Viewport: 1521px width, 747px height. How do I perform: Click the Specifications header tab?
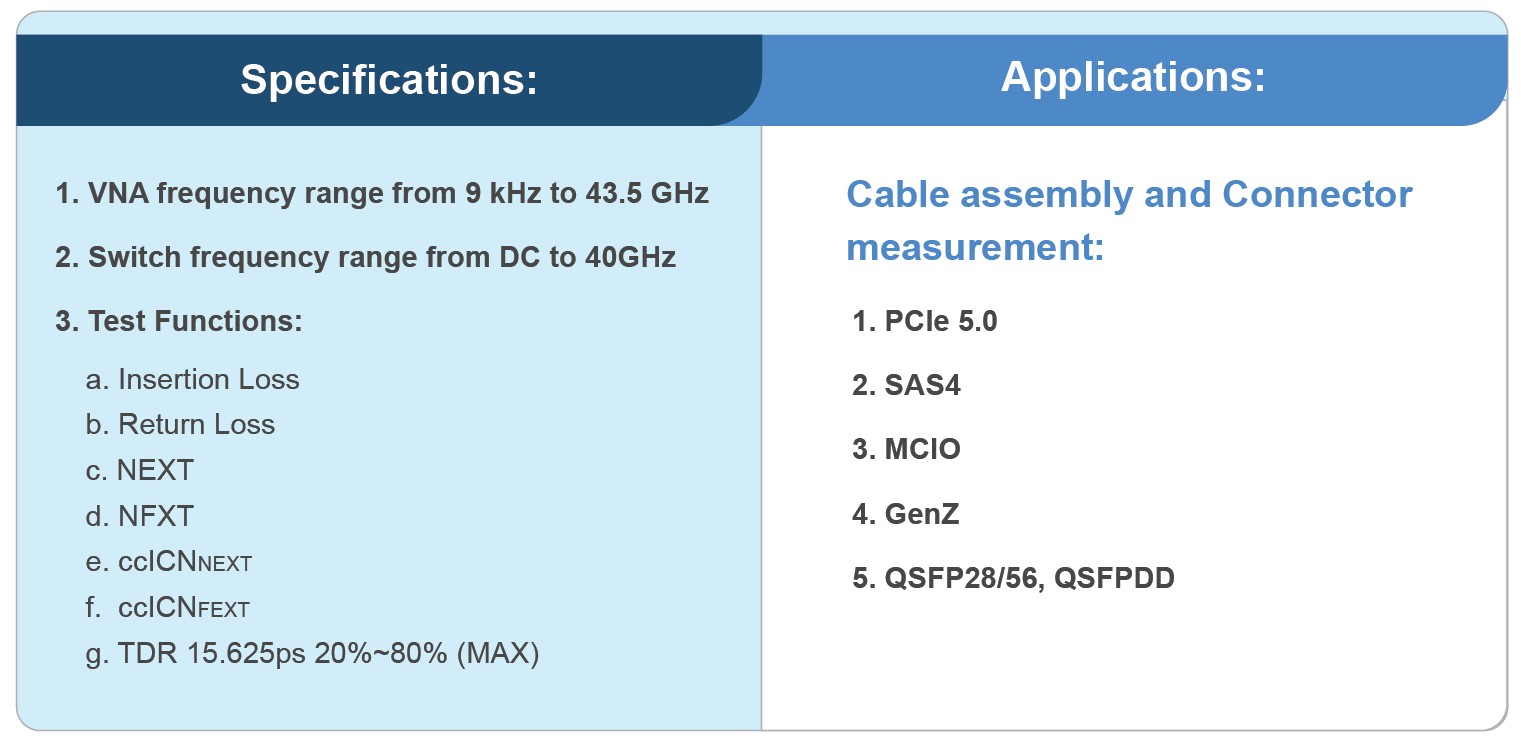tap(389, 80)
